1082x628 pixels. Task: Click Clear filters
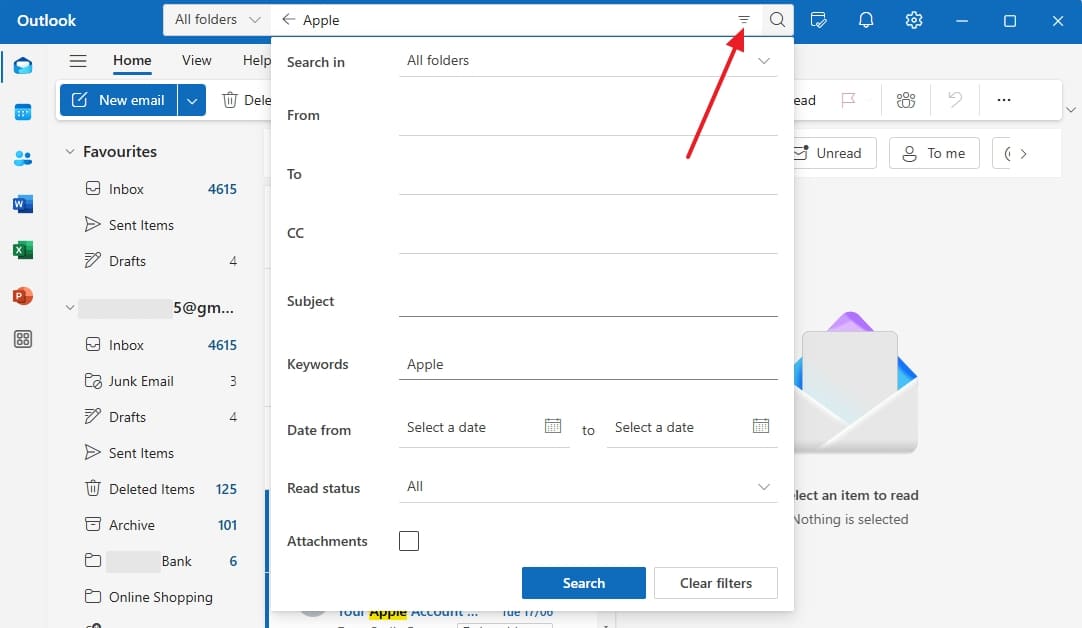pyautogui.click(x=715, y=583)
